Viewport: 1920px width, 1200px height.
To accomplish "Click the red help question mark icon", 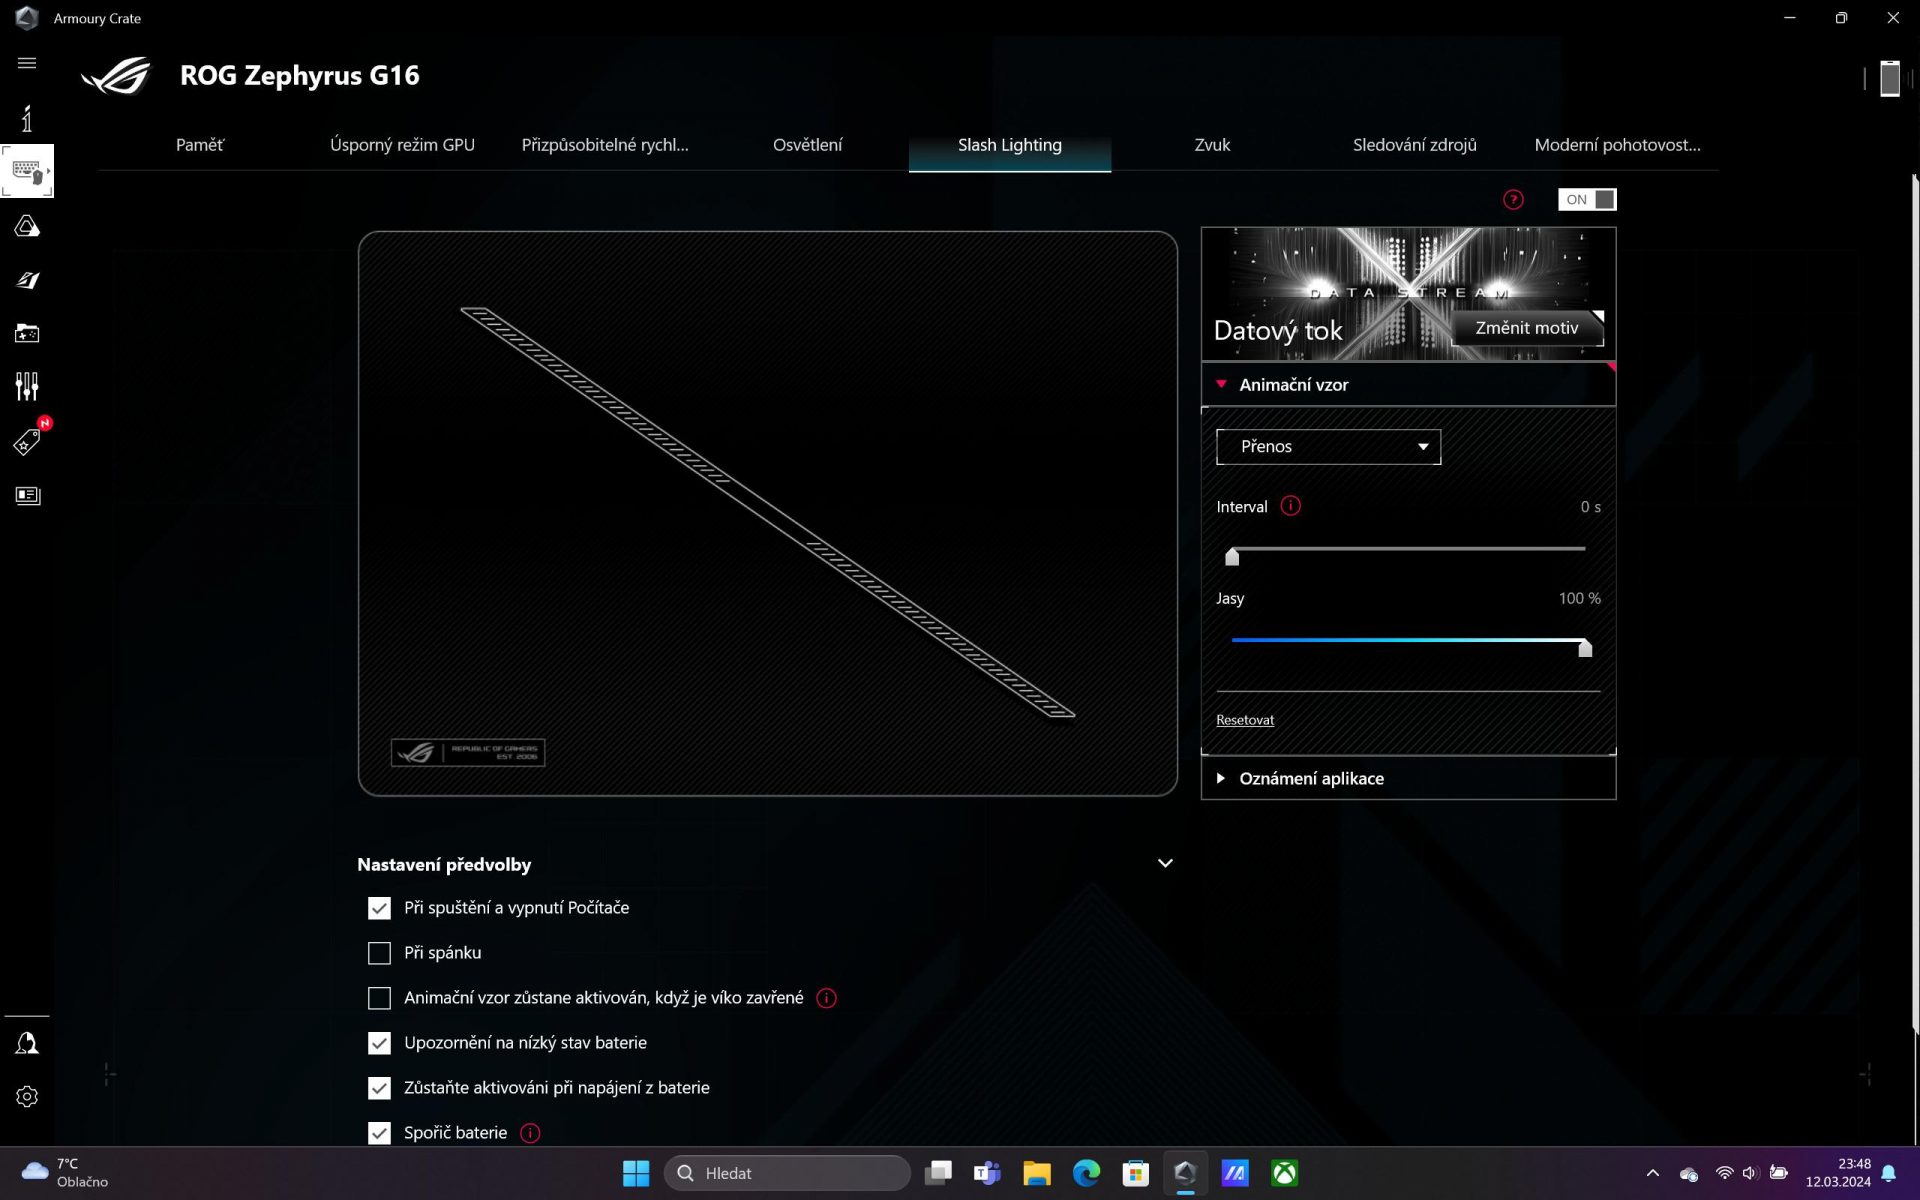I will pos(1513,200).
